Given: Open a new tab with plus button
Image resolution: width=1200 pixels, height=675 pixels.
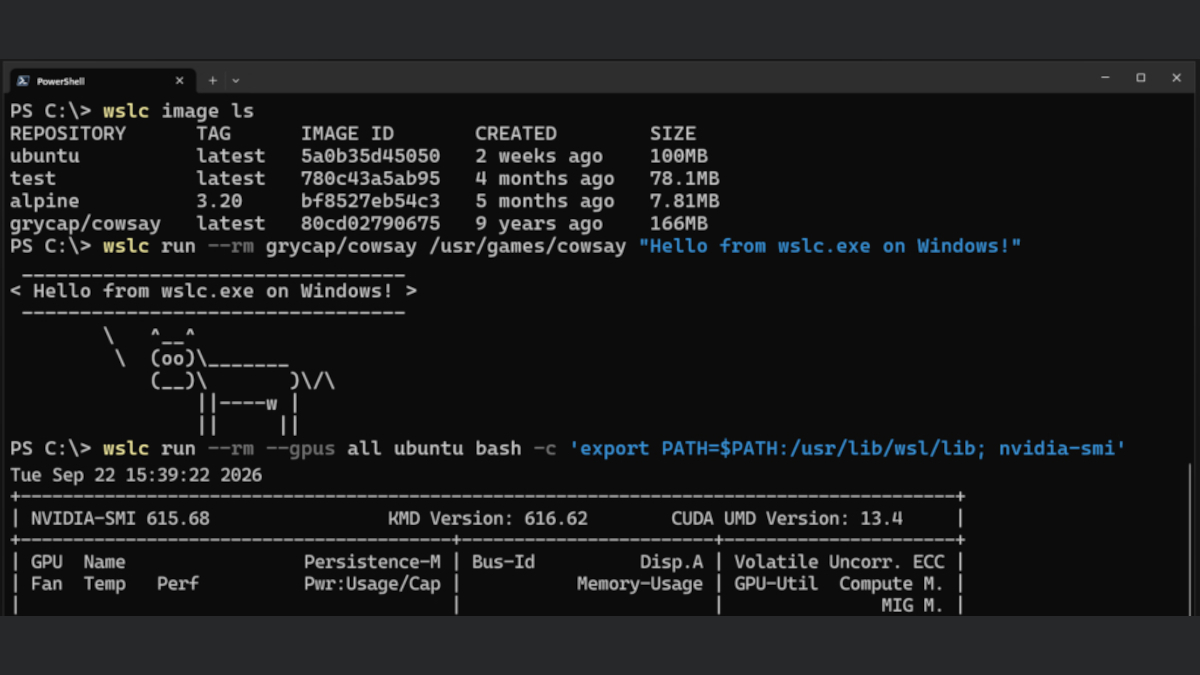Looking at the screenshot, I should [212, 81].
